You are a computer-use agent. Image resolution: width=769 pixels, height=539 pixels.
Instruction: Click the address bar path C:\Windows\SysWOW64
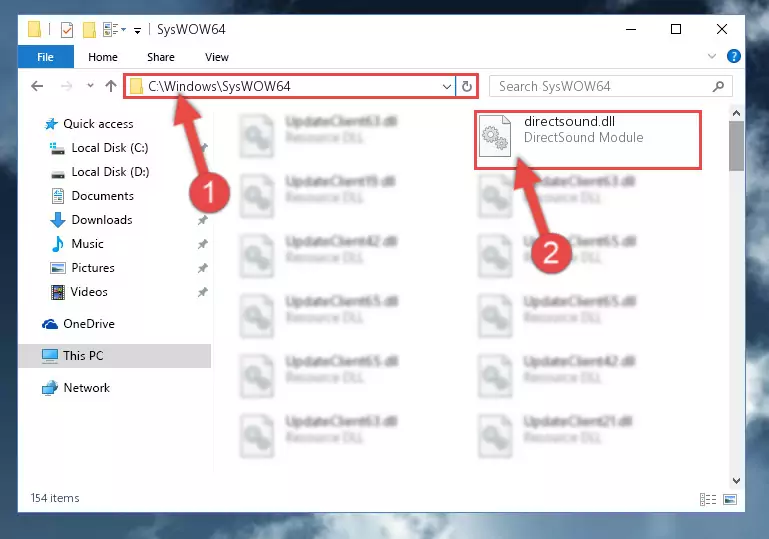(x=219, y=86)
